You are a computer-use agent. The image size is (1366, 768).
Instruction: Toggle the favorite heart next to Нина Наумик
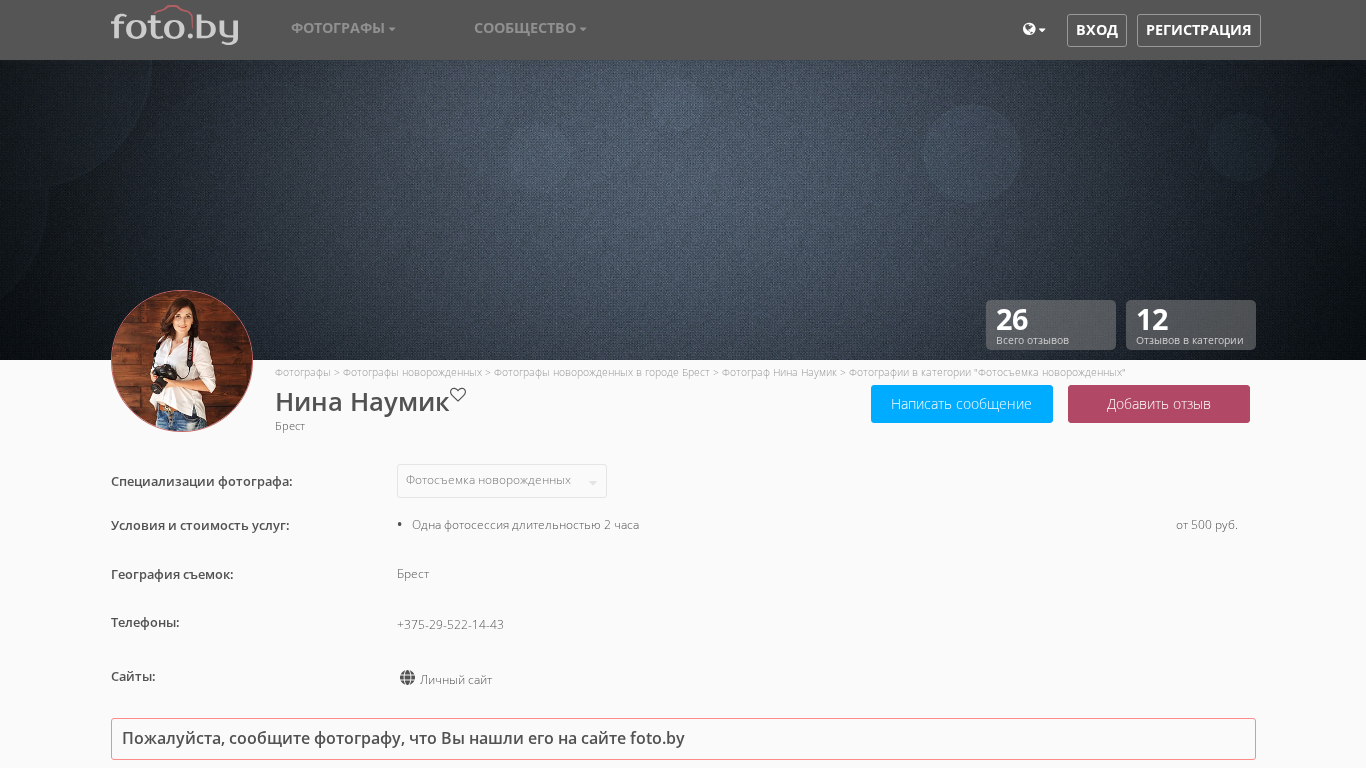tap(458, 395)
